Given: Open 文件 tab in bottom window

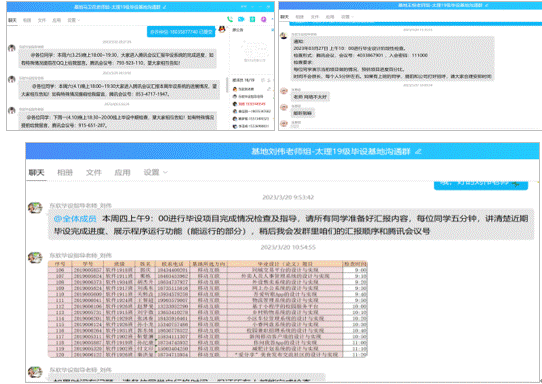Looking at the screenshot, I should coord(93,172).
